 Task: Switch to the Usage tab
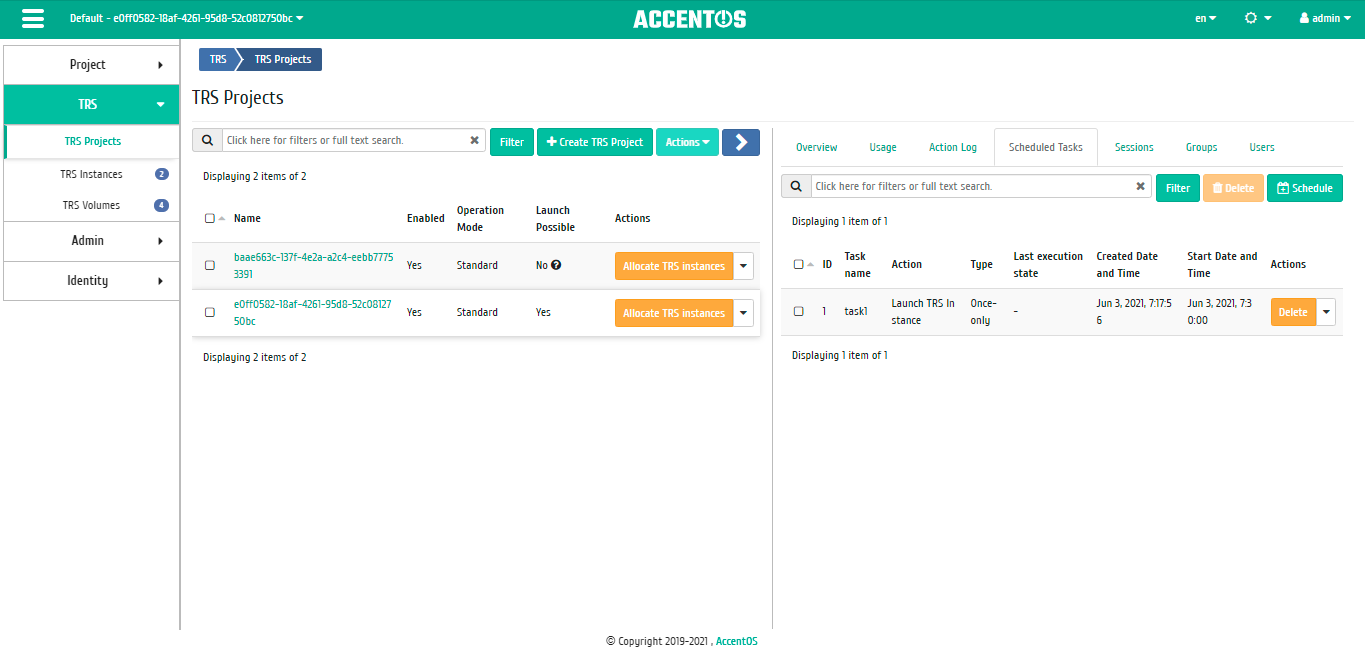(x=883, y=147)
